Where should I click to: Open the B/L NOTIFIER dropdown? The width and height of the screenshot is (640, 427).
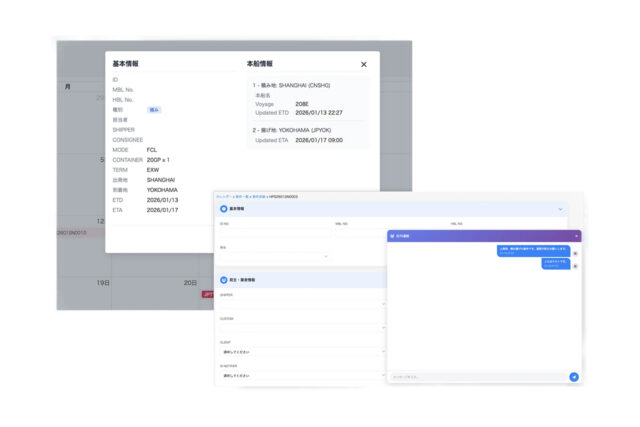(x=300, y=375)
